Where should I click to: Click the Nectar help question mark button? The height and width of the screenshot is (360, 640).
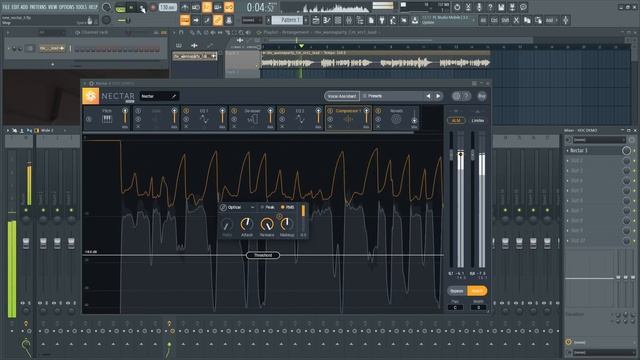467,96
